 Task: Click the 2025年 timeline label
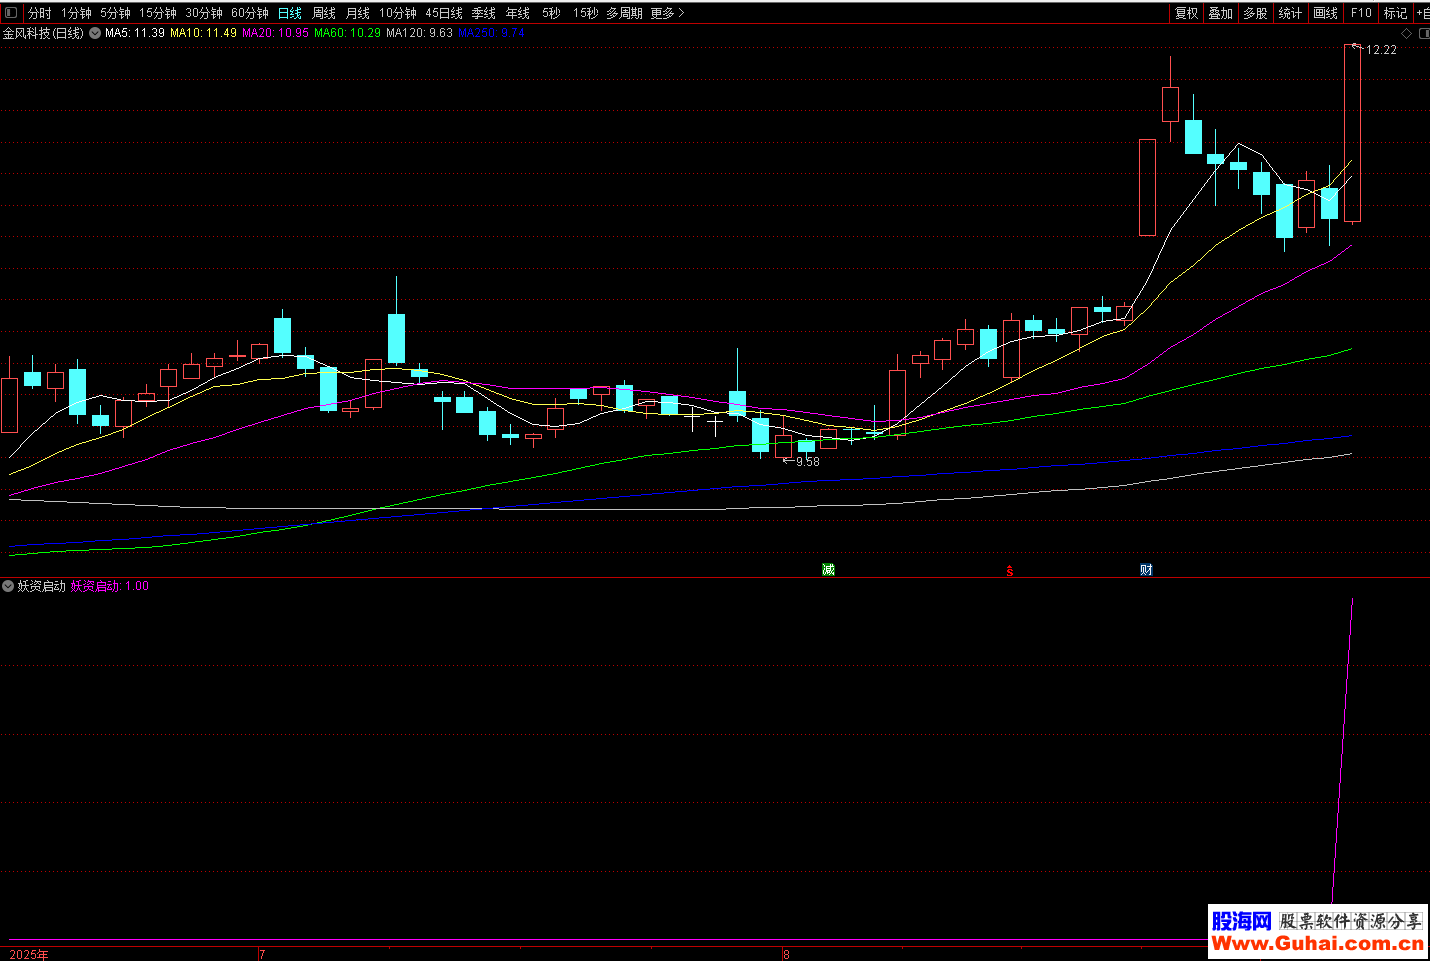click(29, 954)
